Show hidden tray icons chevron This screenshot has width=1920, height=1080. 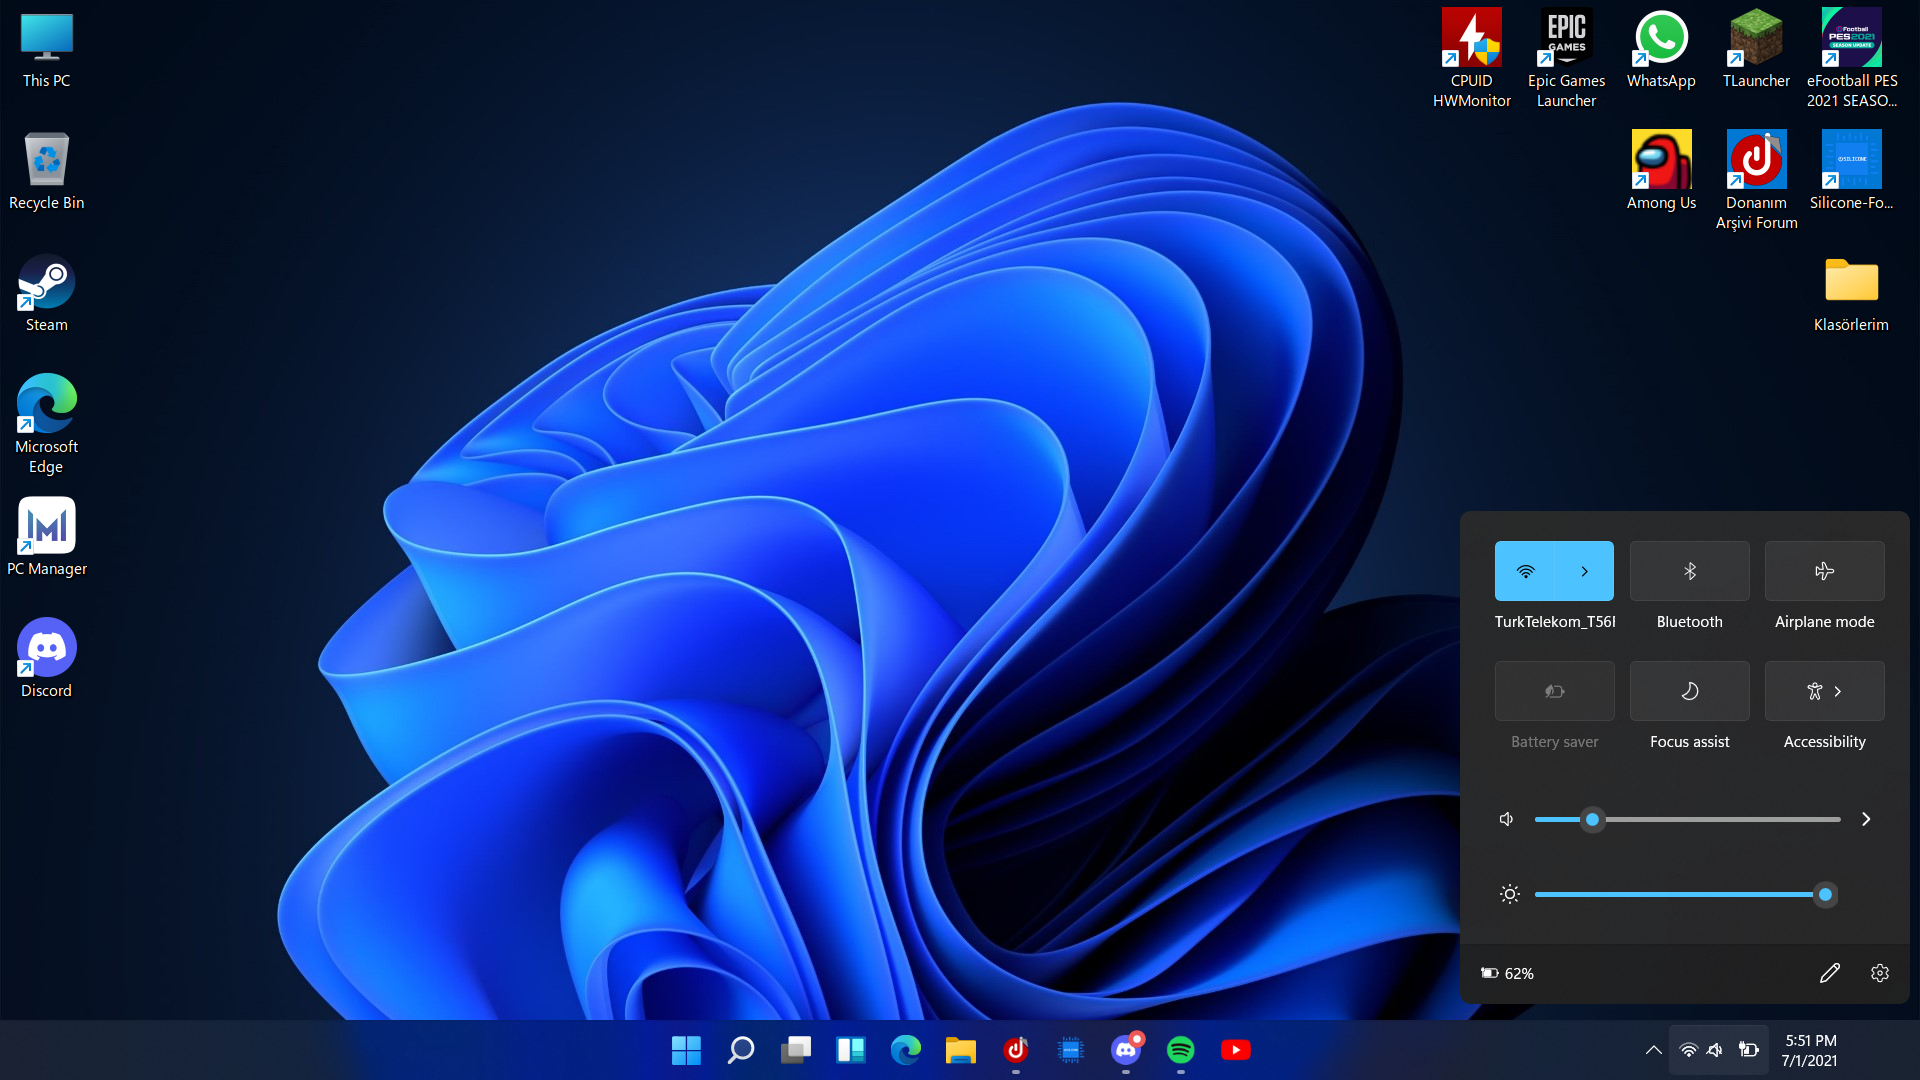pos(1654,1050)
